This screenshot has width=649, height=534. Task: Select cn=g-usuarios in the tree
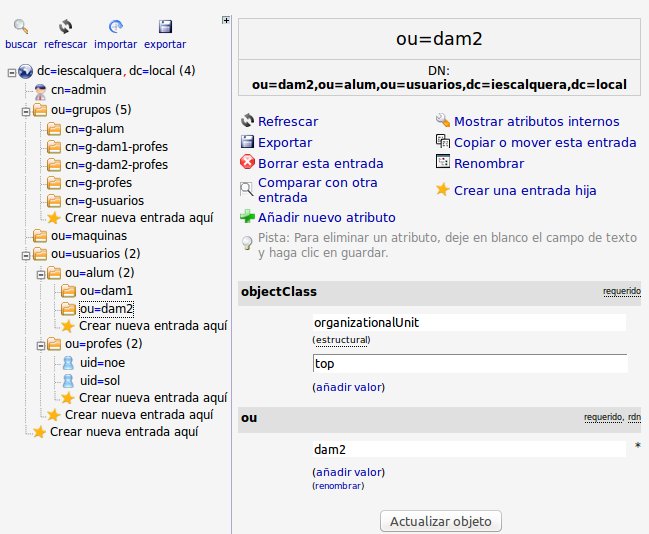tap(104, 201)
